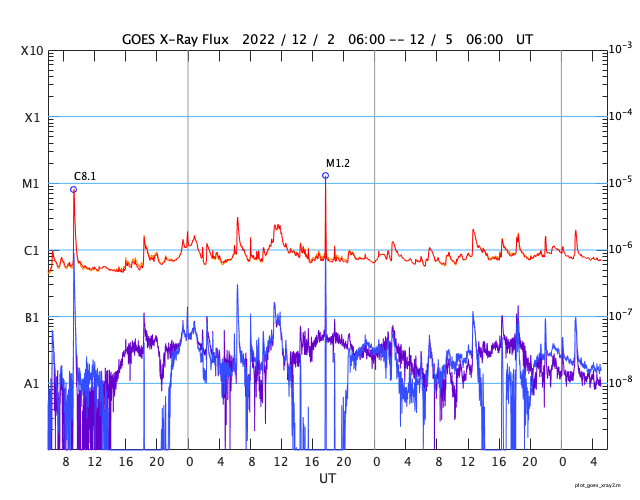The height and width of the screenshot is (500, 640).
Task: Select the M1.2 flare label
Action: pyautogui.click(x=338, y=163)
